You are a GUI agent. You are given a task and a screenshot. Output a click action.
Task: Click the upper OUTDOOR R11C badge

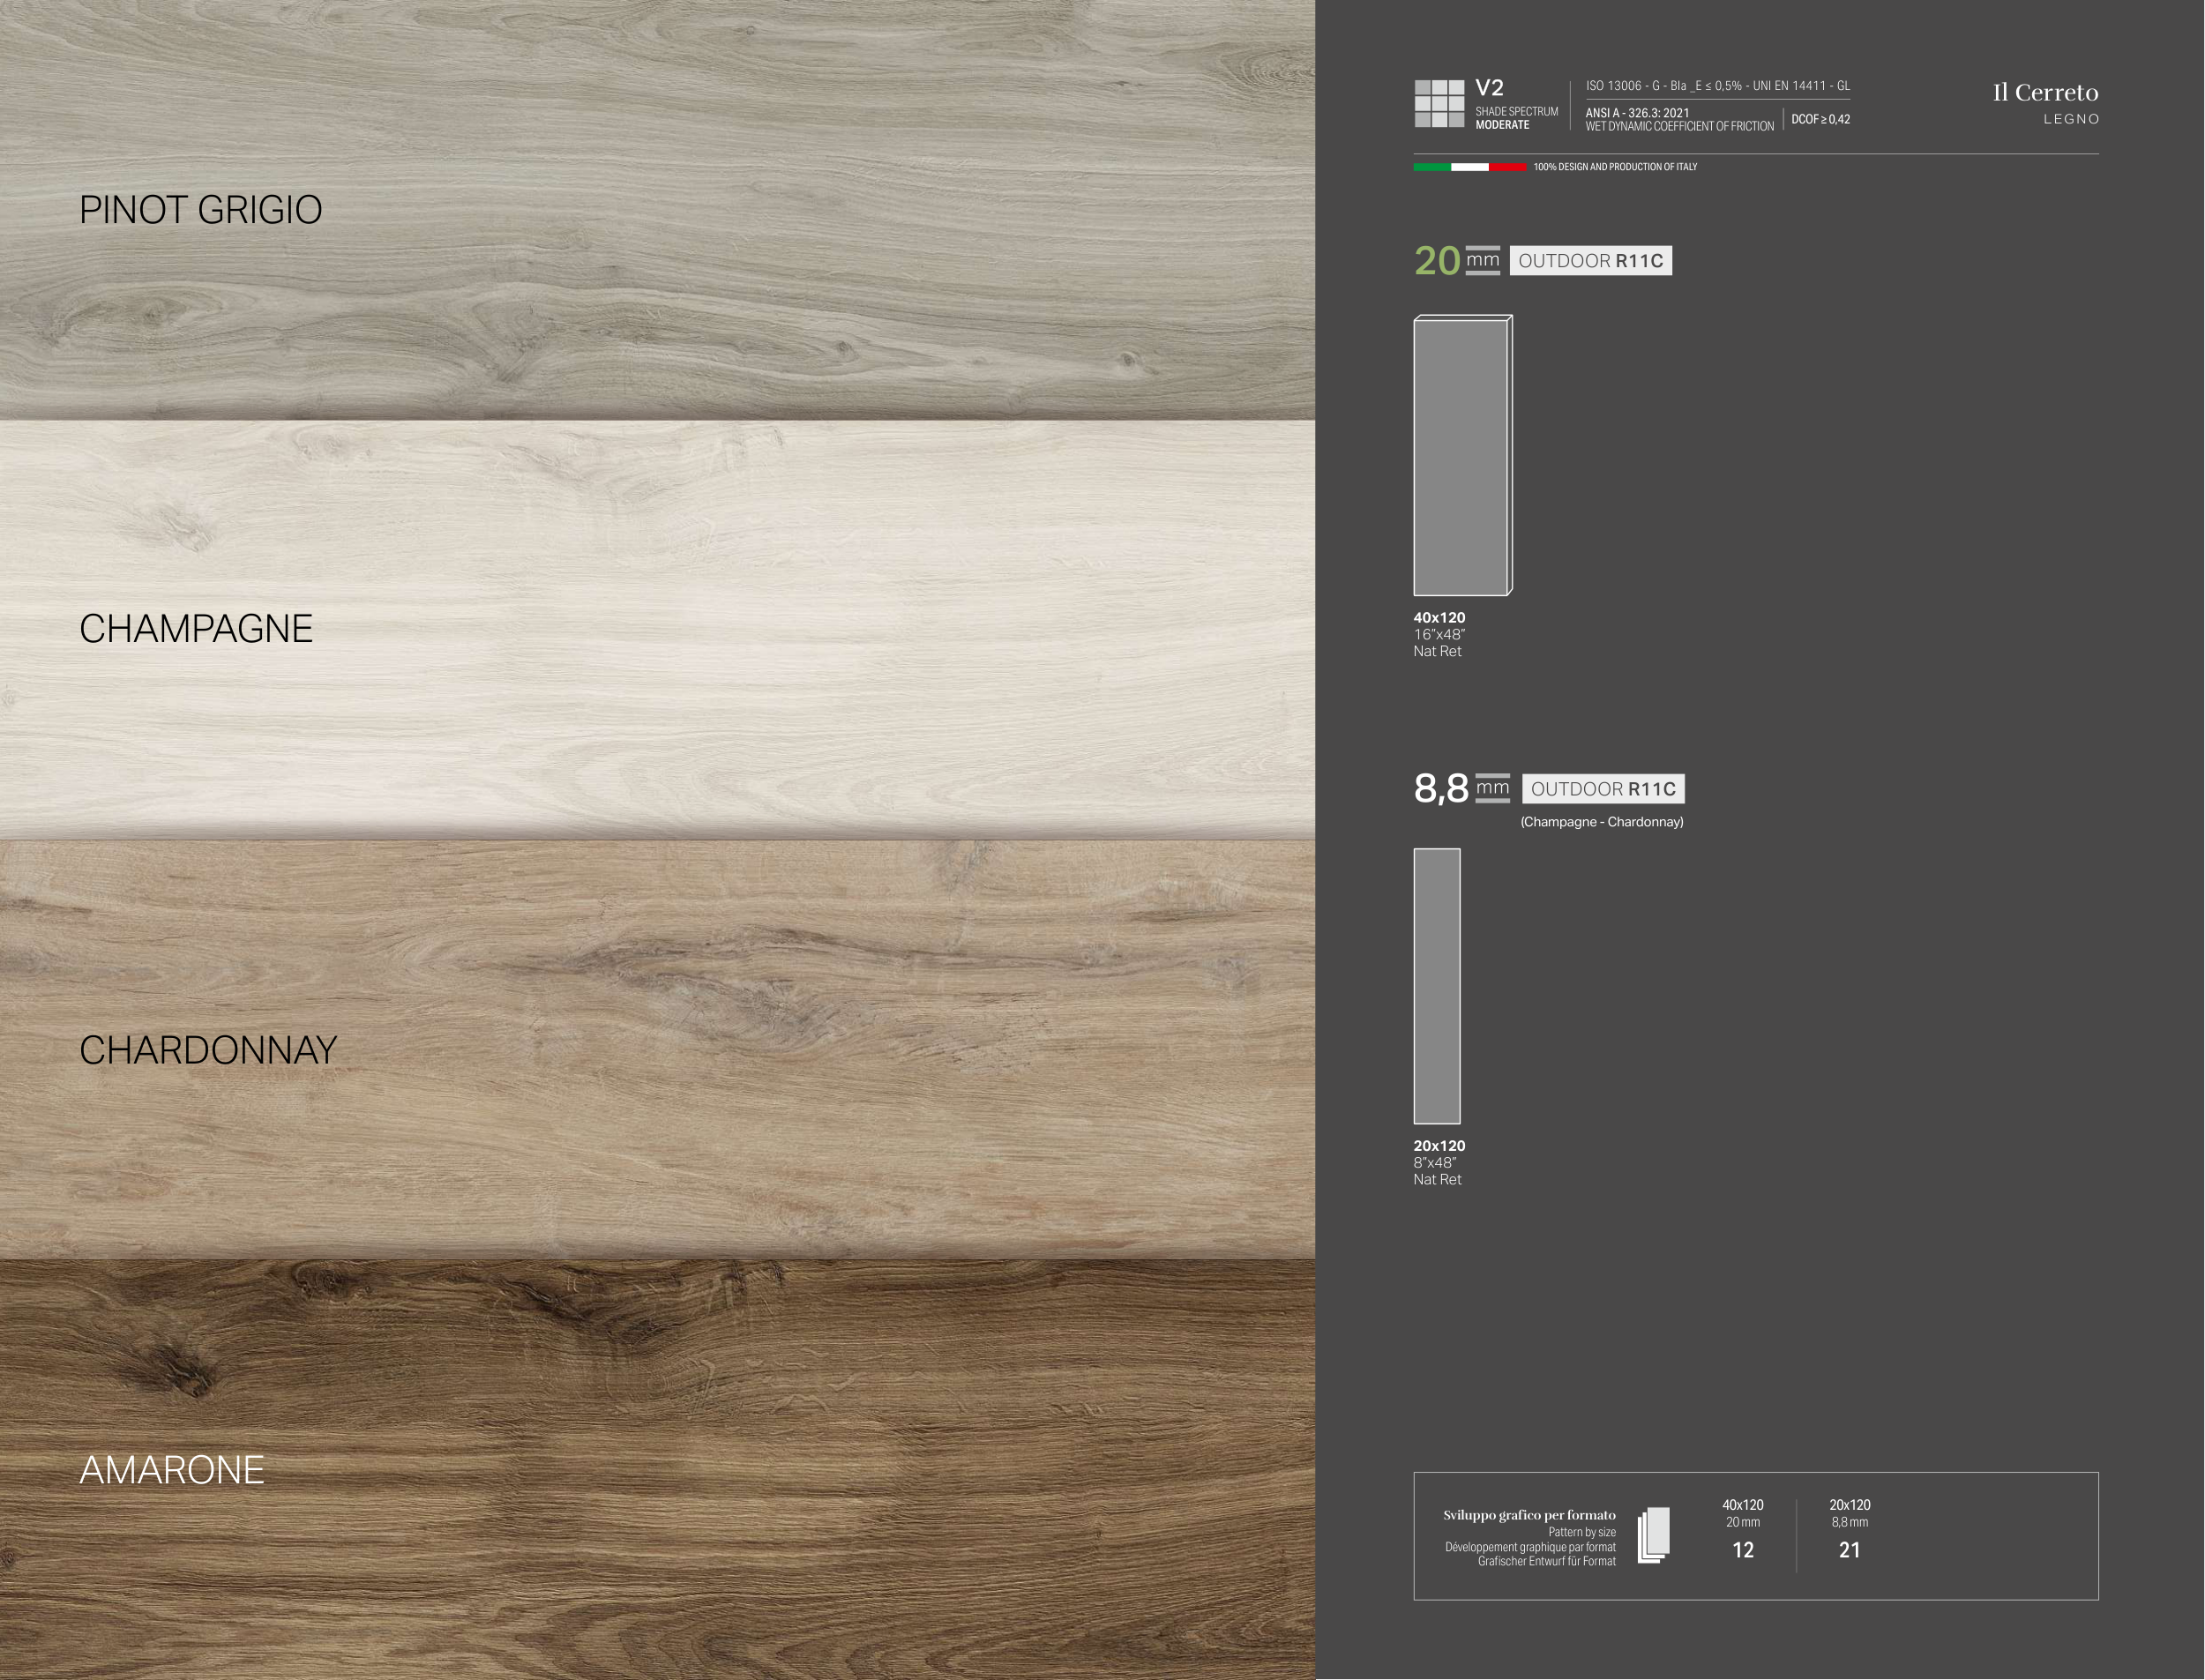coord(1590,261)
